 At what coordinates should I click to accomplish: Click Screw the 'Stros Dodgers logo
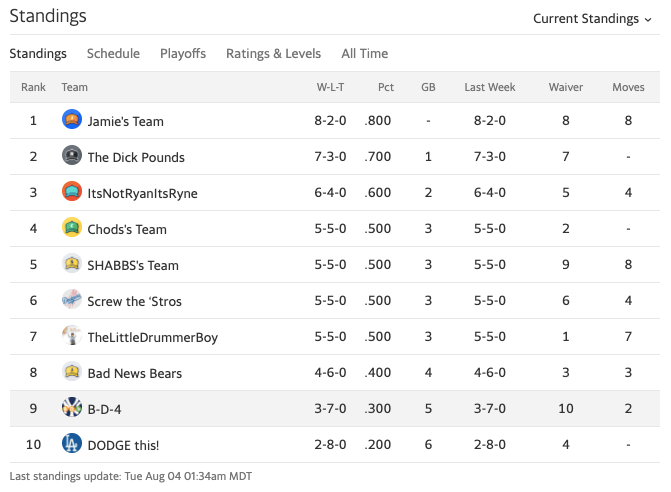click(x=72, y=300)
